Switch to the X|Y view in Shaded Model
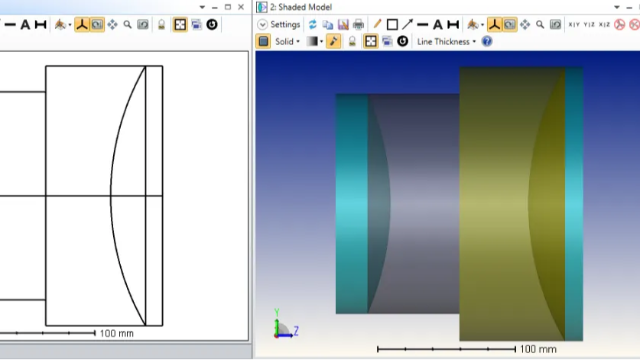The width and height of the screenshot is (640, 360). pyautogui.click(x=574, y=24)
